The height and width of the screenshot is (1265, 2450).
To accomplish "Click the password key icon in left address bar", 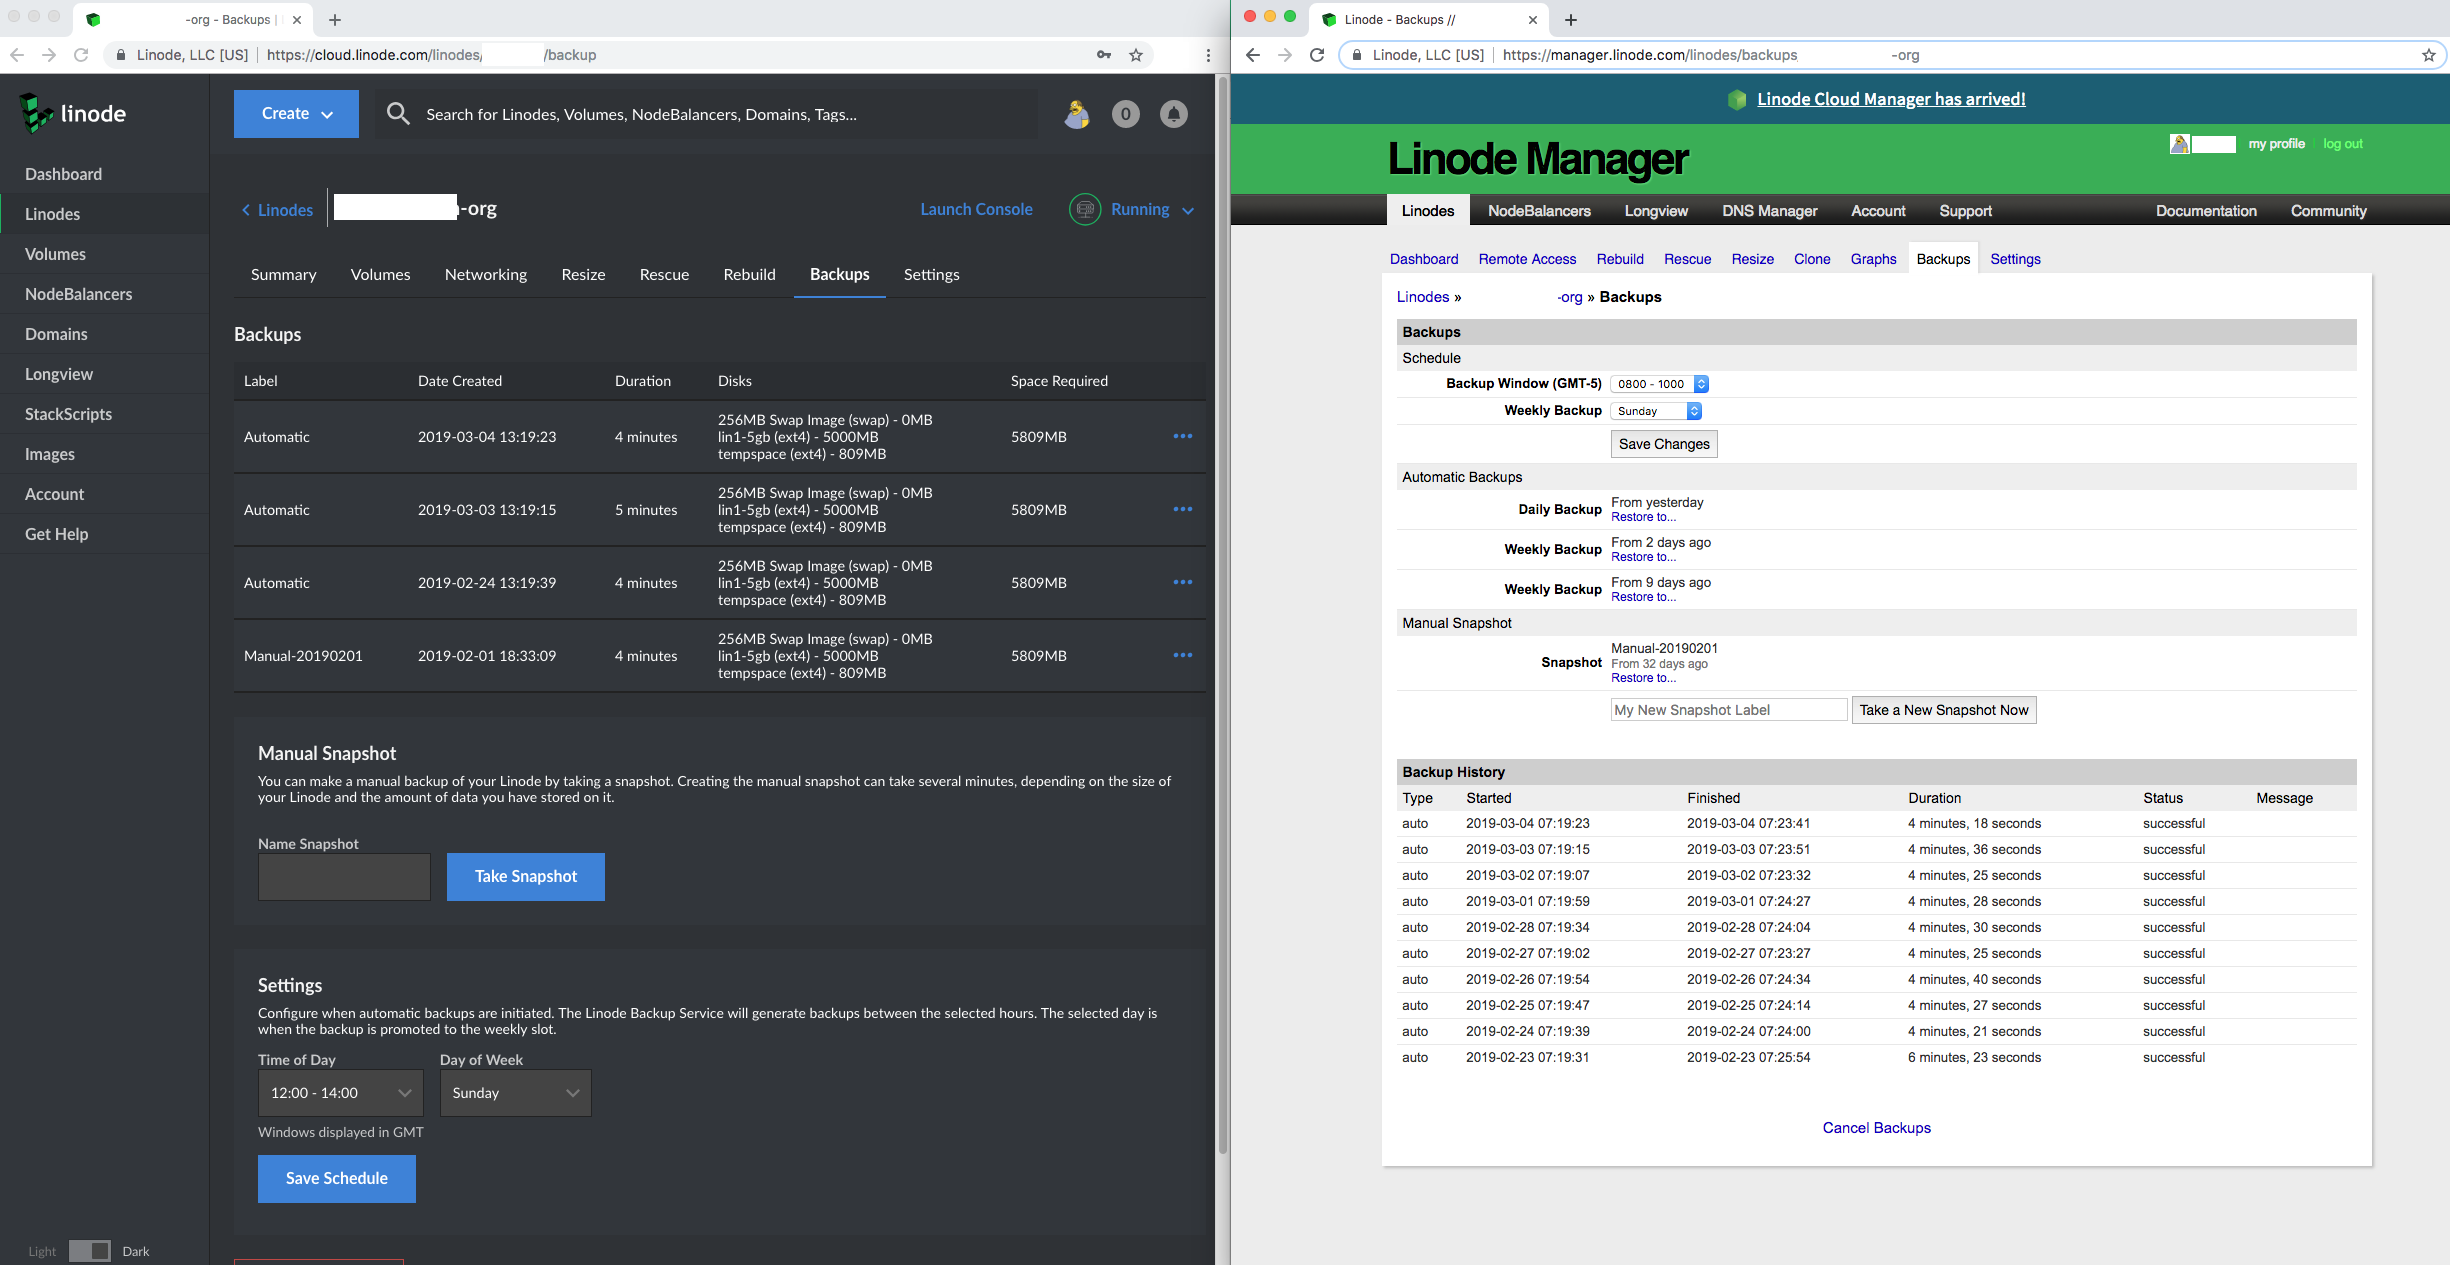I will [1104, 55].
